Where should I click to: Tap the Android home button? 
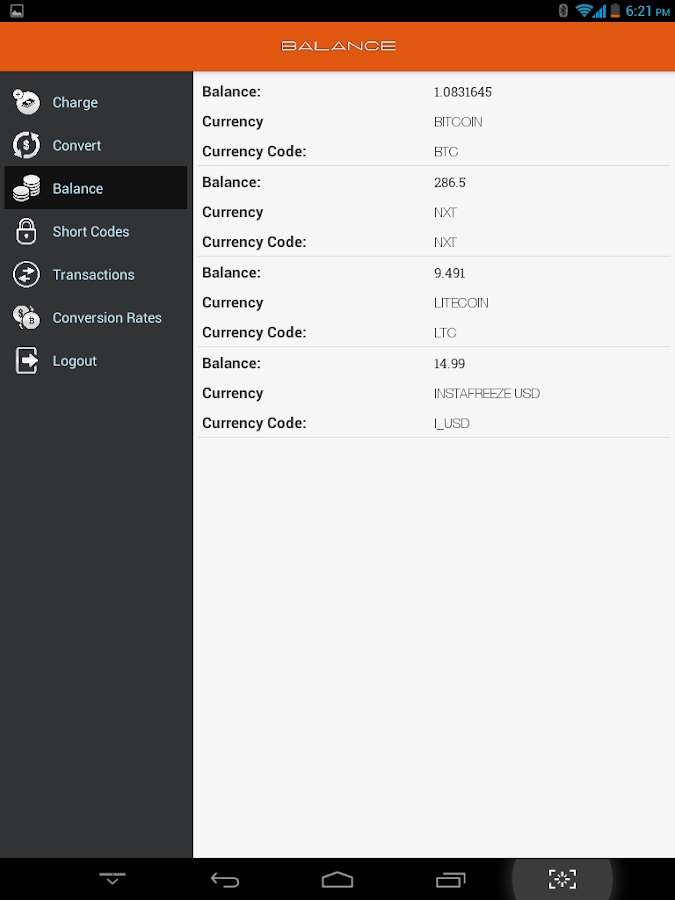337,879
